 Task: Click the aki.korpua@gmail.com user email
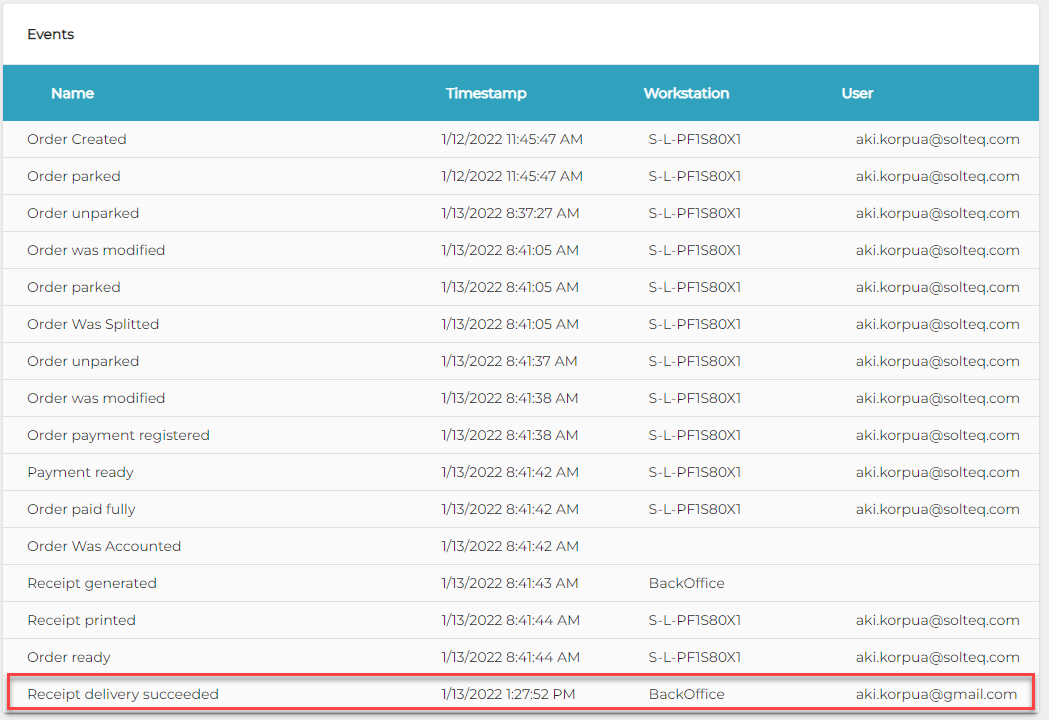point(936,694)
